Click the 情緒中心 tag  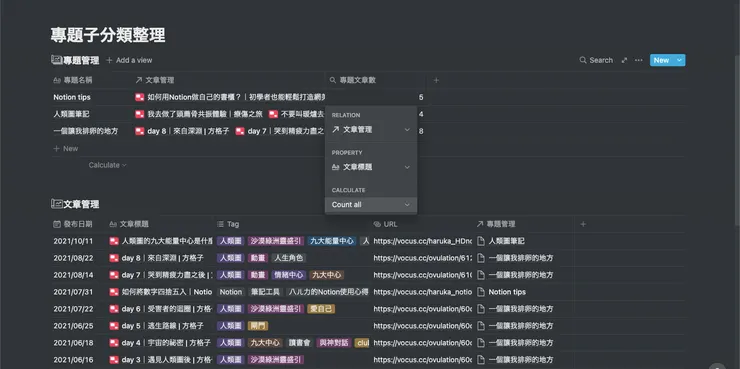click(288, 275)
